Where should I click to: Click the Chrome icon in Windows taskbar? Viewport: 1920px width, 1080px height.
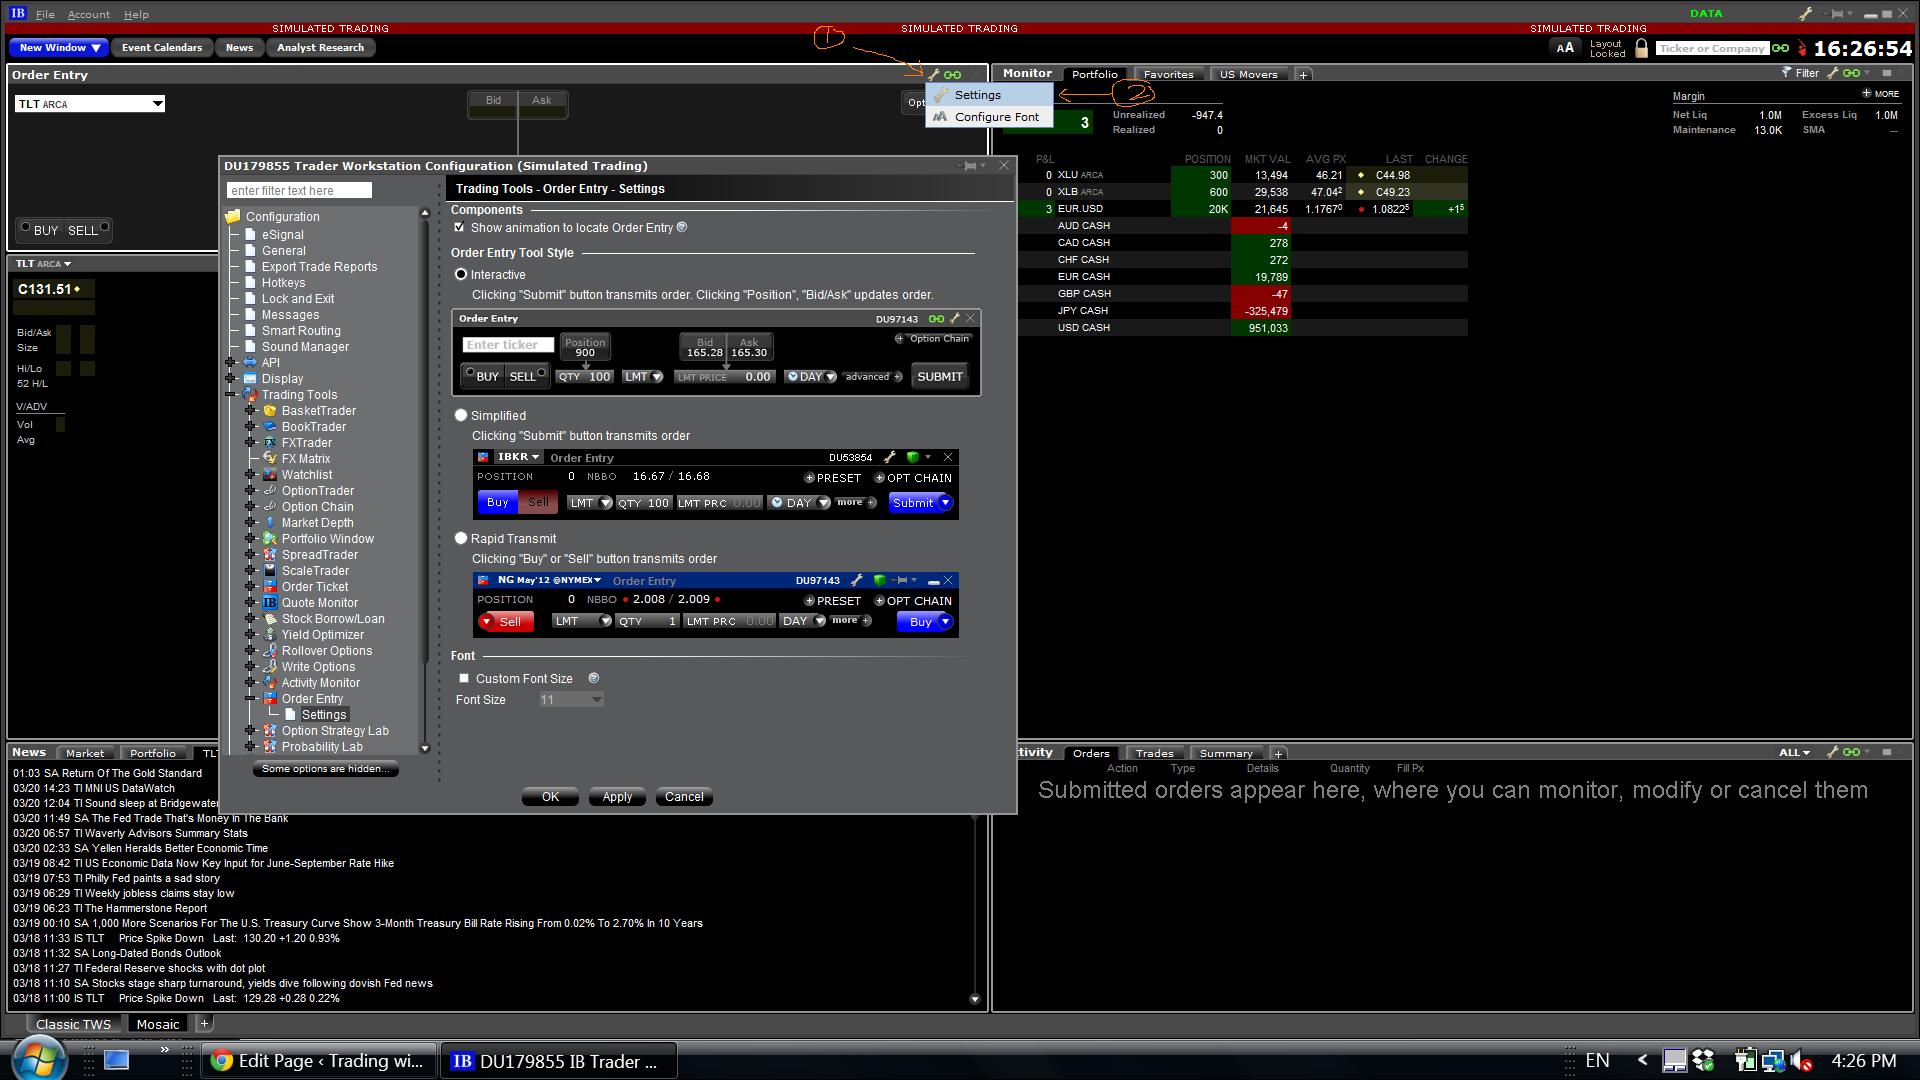222,1061
